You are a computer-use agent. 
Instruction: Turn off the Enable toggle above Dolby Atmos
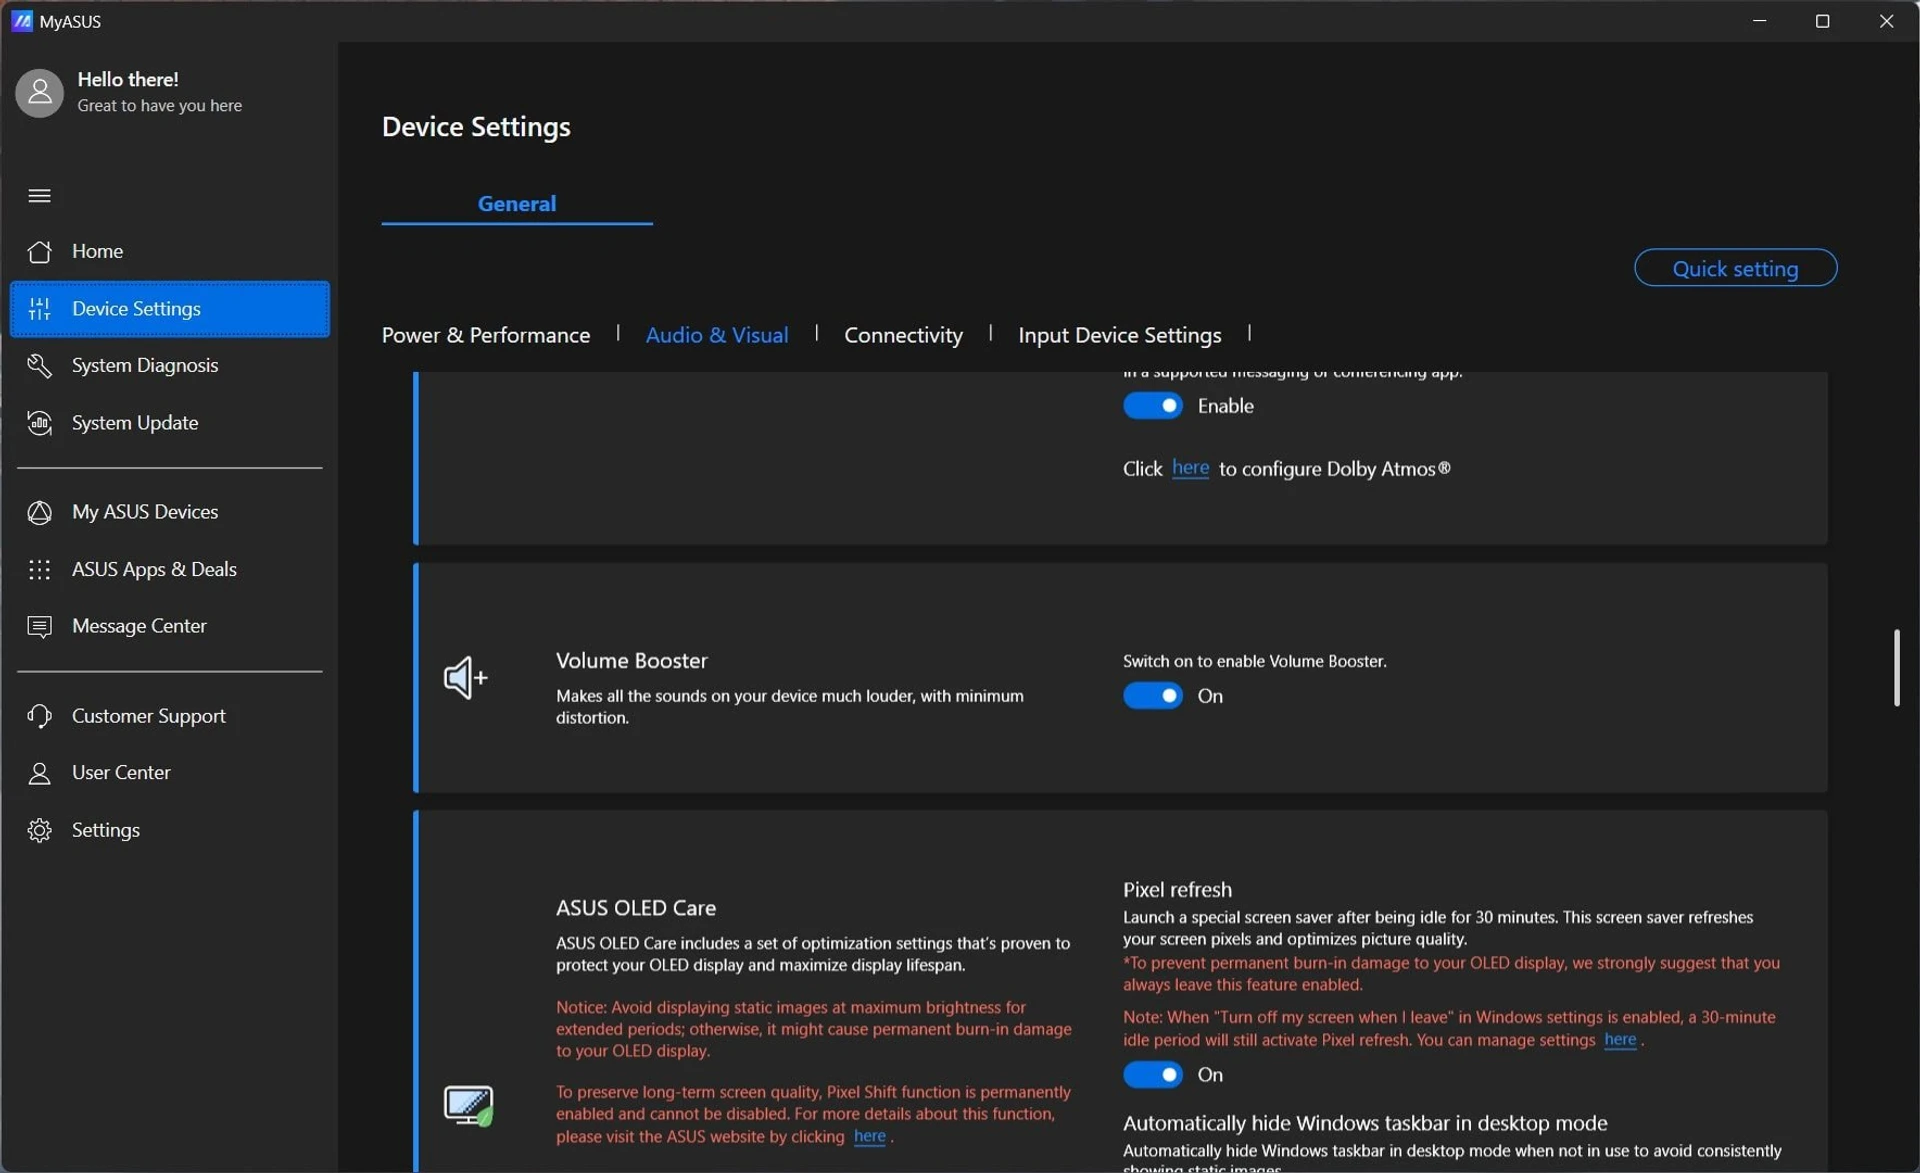tap(1152, 405)
